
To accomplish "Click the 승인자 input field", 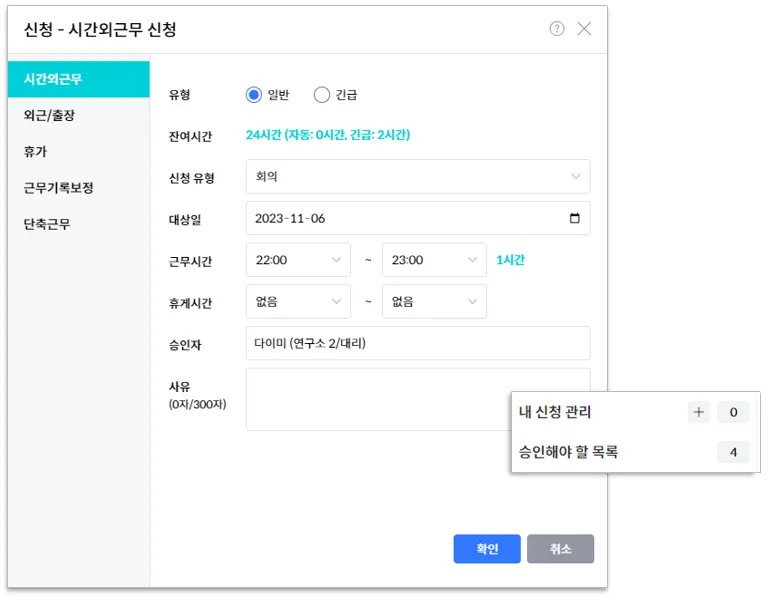I will tap(417, 343).
